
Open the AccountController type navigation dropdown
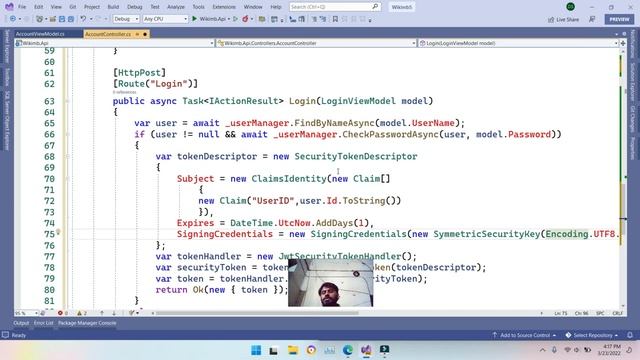click(x=316, y=43)
